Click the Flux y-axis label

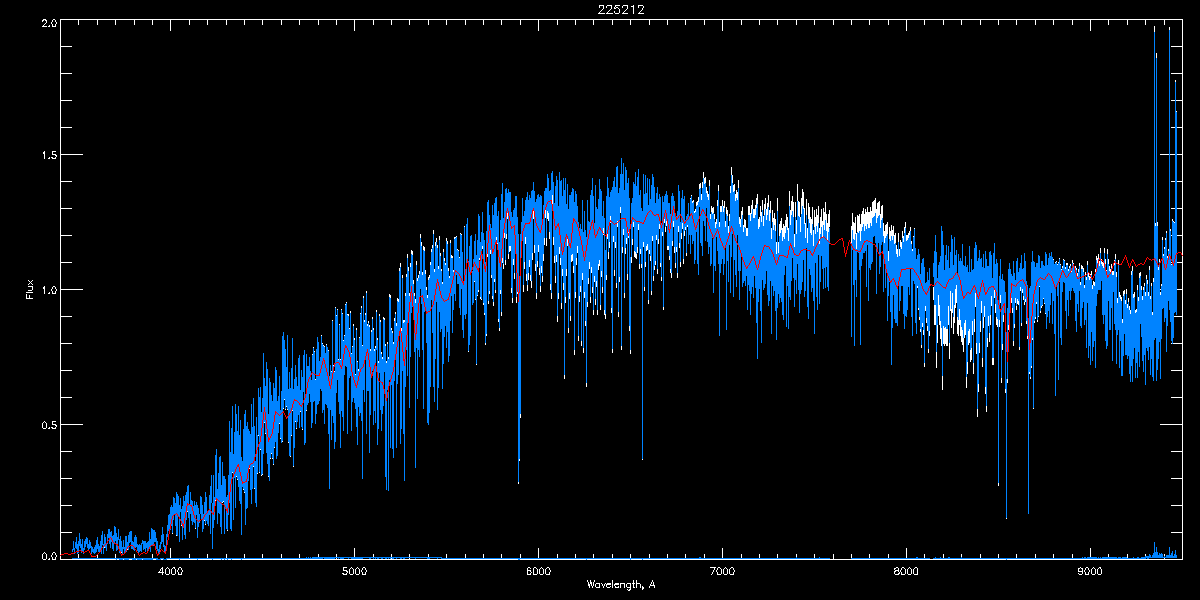30,290
